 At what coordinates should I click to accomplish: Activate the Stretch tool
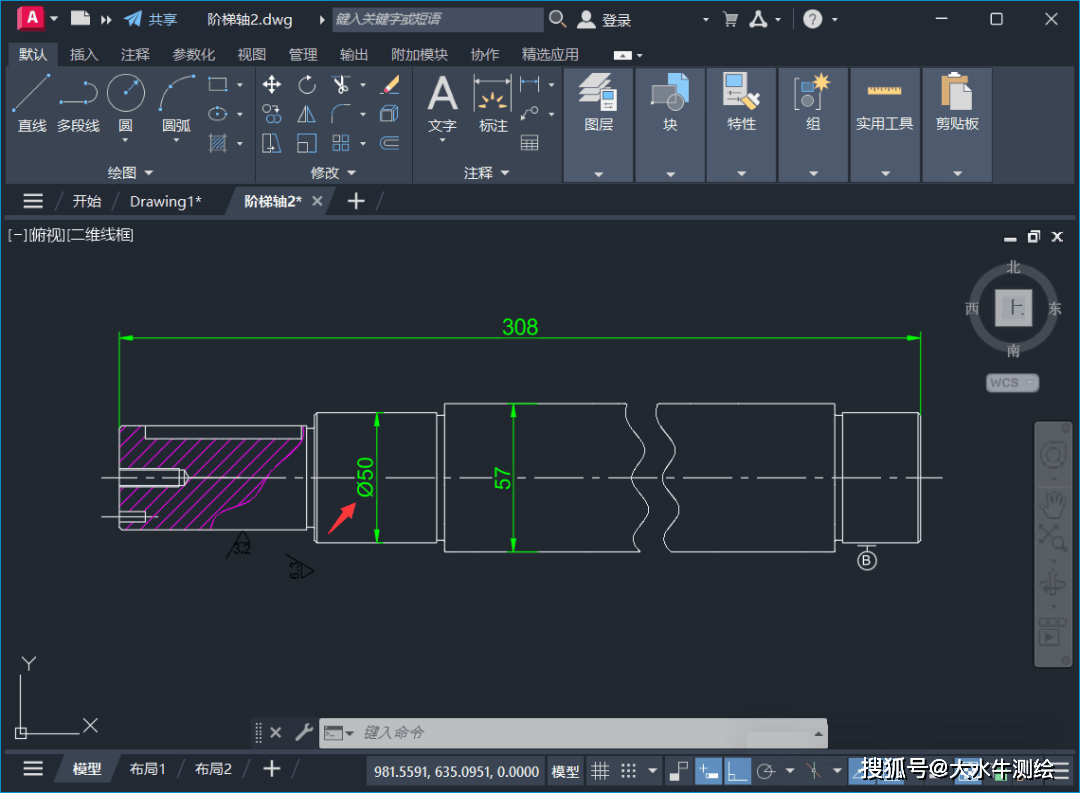click(271, 143)
